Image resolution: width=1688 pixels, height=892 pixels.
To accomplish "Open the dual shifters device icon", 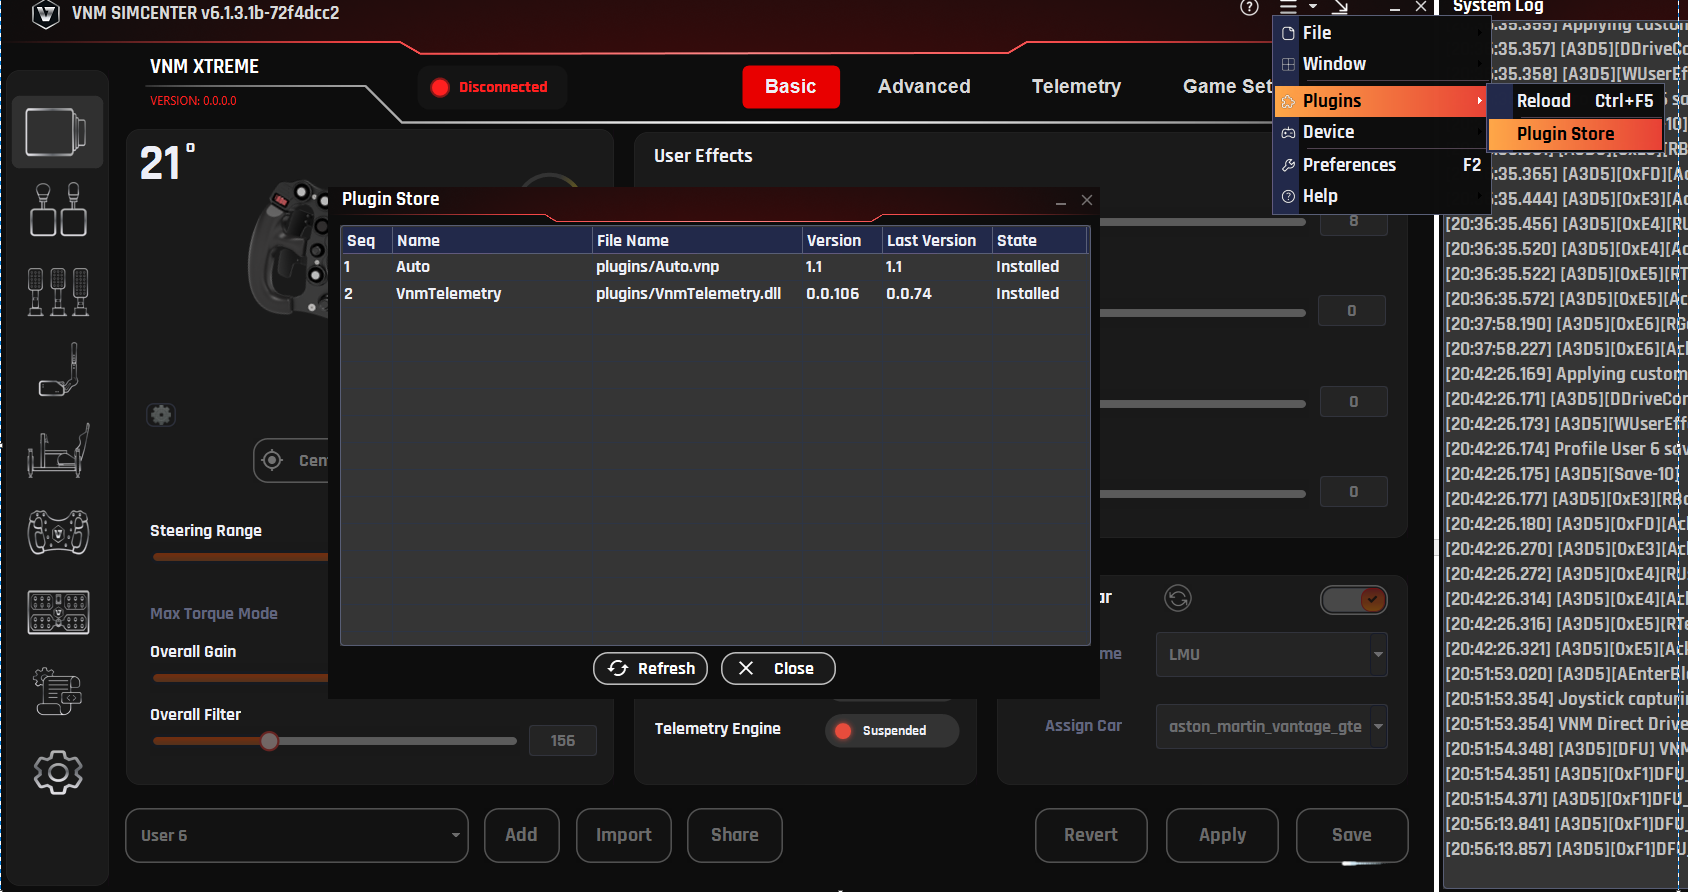I will (x=58, y=210).
